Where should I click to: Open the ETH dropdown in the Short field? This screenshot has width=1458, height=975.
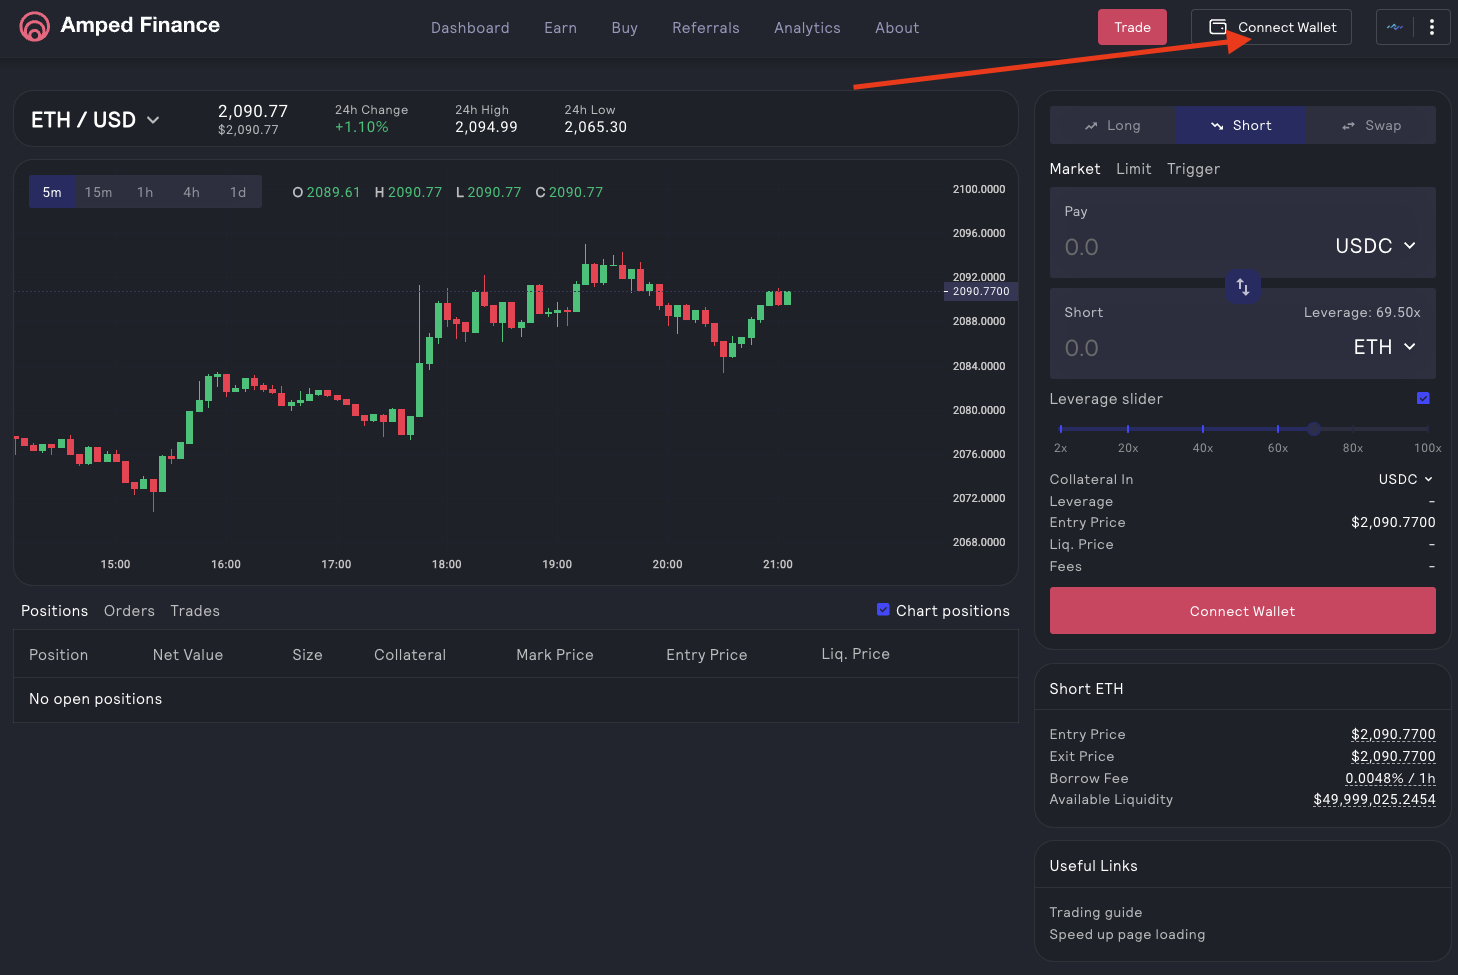point(1385,347)
